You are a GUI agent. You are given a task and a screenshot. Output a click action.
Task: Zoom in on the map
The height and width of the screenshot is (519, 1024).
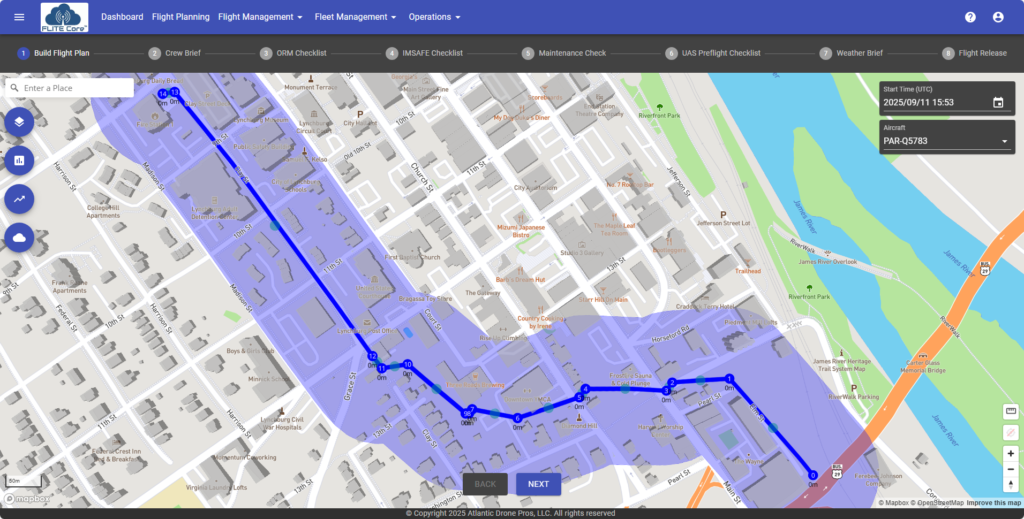(1010, 453)
